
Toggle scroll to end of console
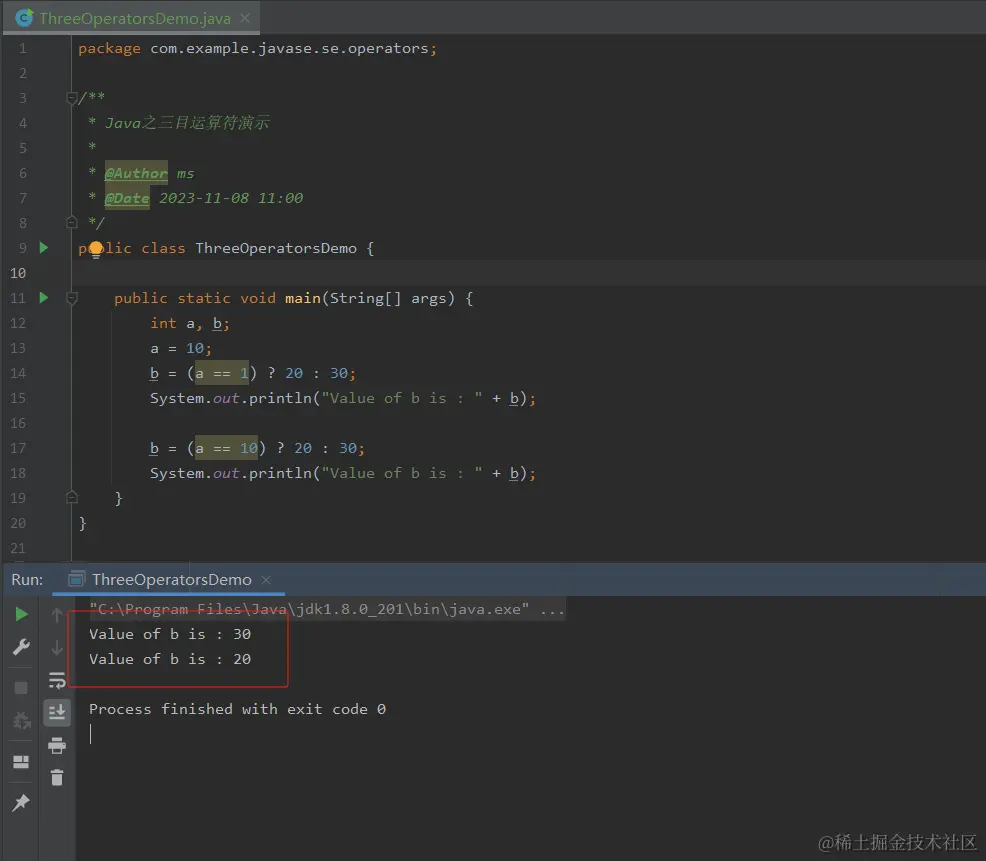(57, 713)
